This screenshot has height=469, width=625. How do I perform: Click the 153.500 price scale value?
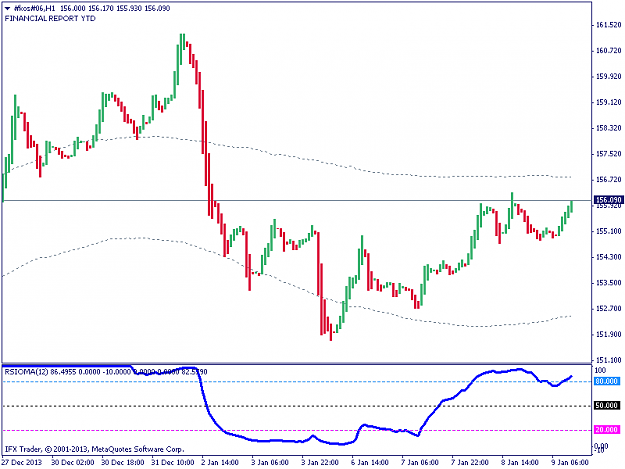pos(608,283)
